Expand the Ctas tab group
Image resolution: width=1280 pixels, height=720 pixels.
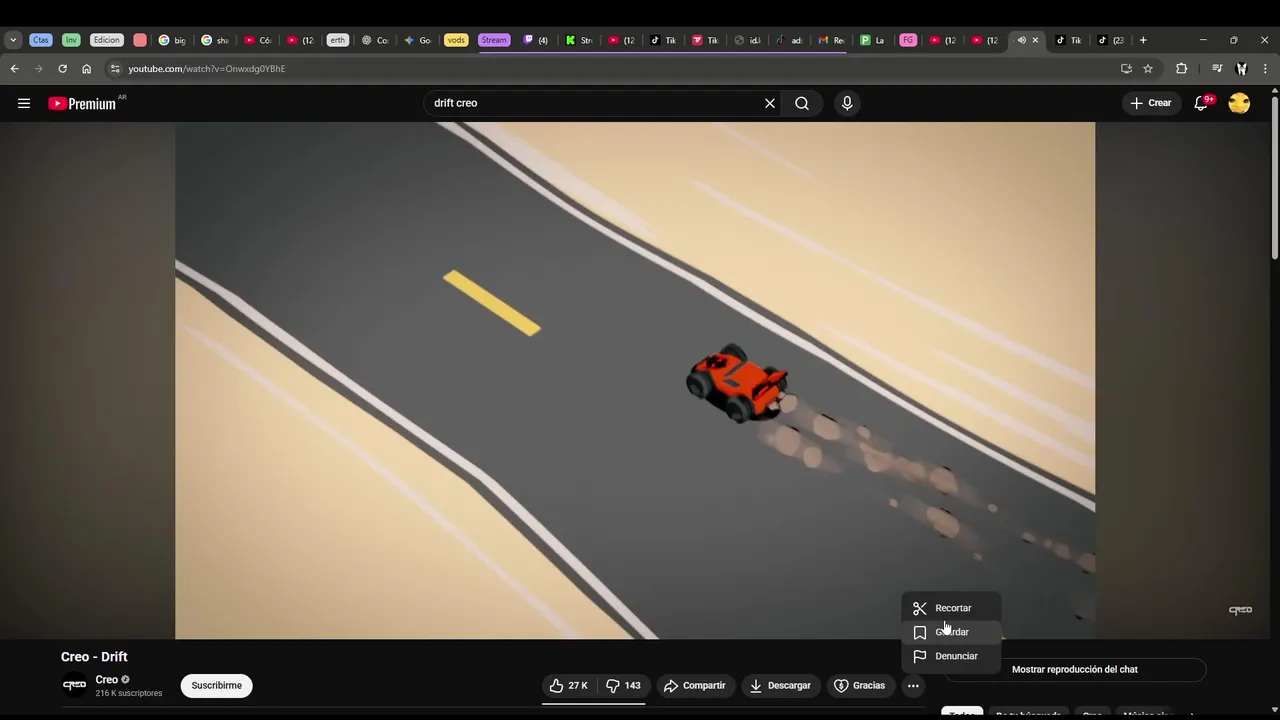(x=40, y=40)
